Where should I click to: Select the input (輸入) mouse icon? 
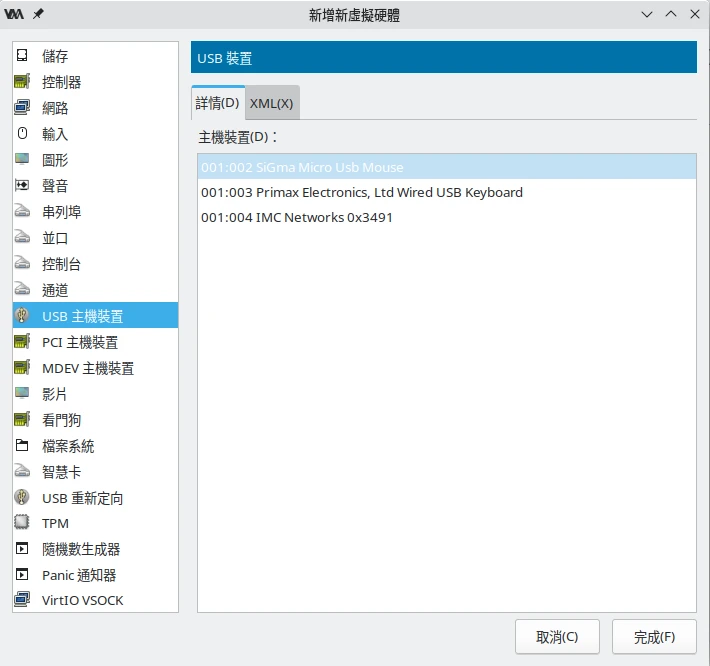pos(22,134)
